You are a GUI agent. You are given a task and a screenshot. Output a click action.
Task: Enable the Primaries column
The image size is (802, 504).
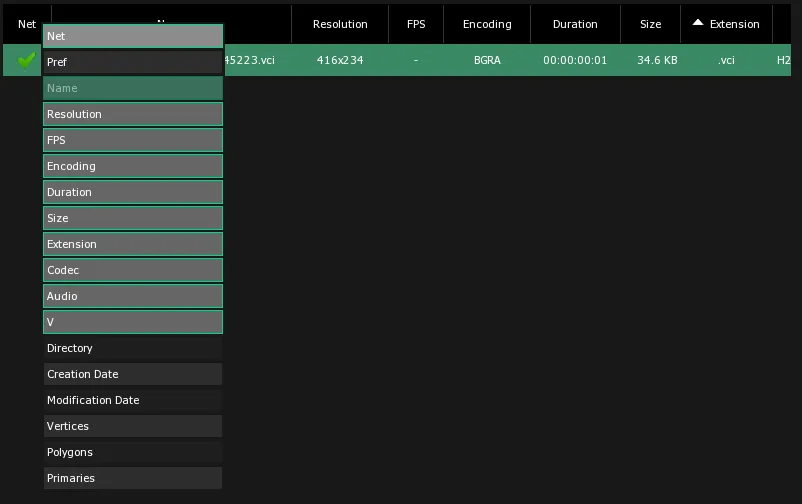click(133, 478)
